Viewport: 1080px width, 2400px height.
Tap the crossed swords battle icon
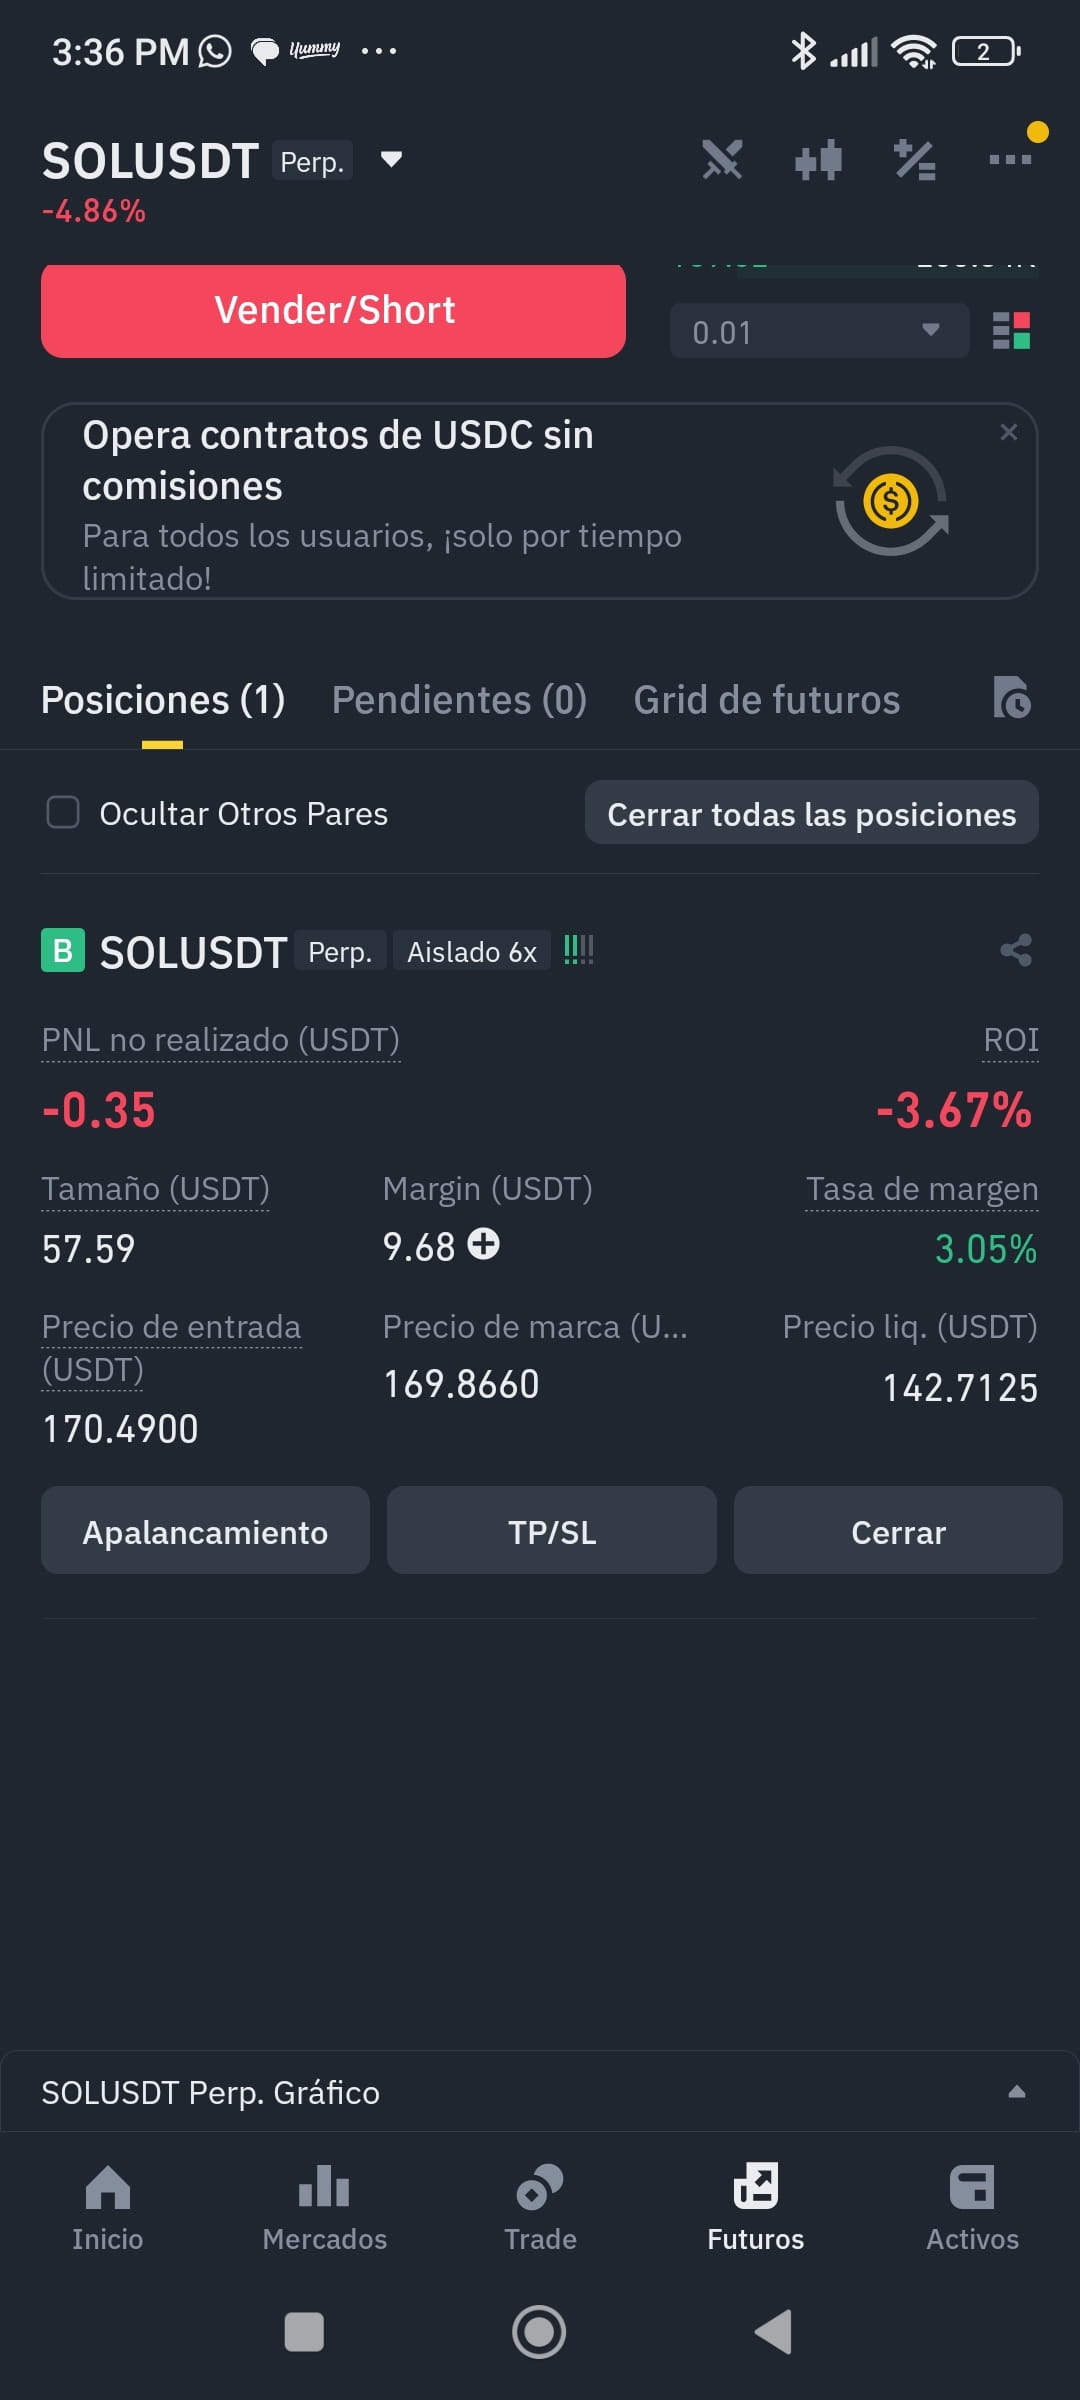coord(722,160)
